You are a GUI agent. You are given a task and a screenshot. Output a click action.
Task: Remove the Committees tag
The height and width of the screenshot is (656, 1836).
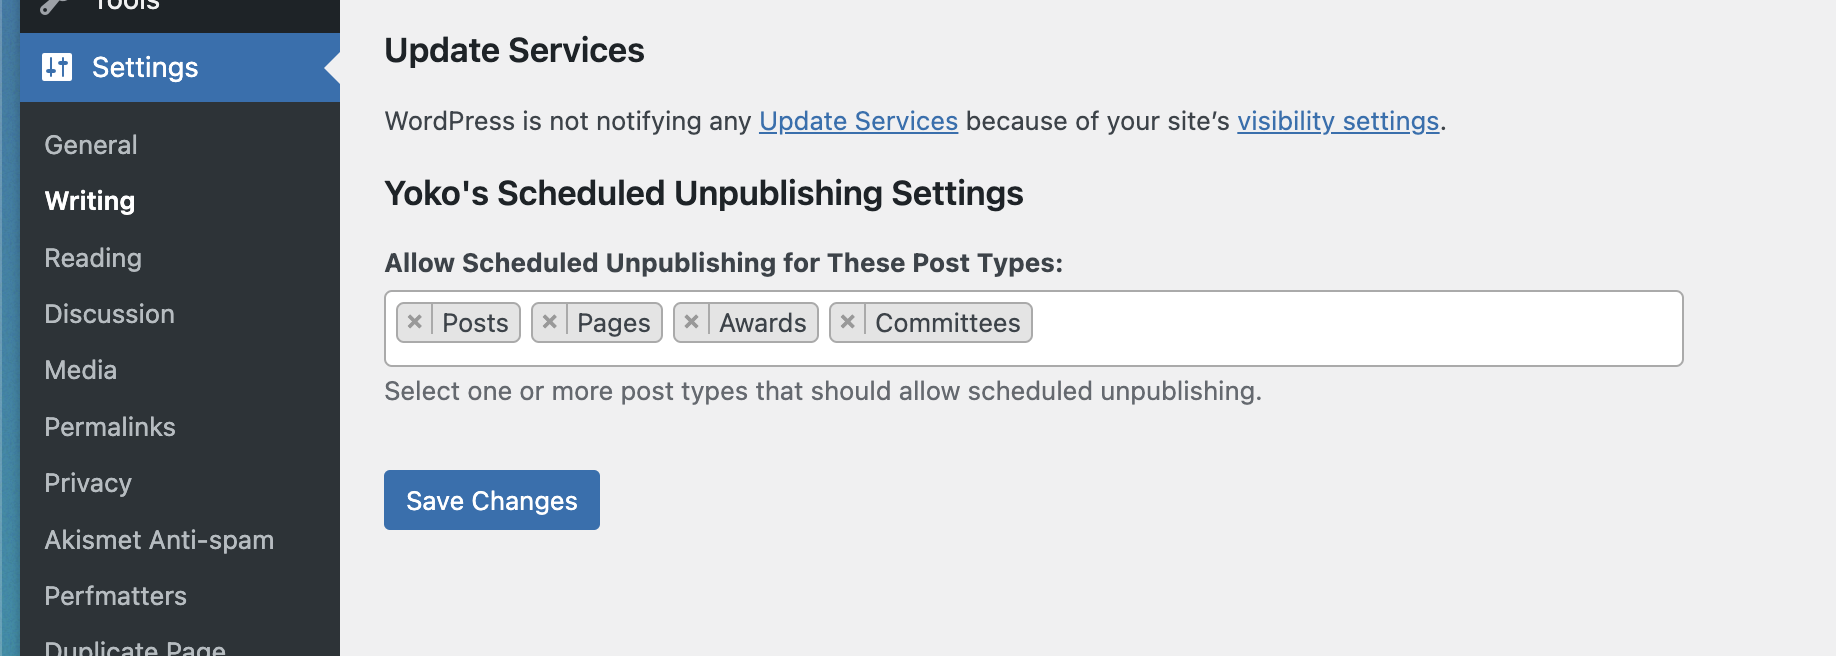[847, 322]
